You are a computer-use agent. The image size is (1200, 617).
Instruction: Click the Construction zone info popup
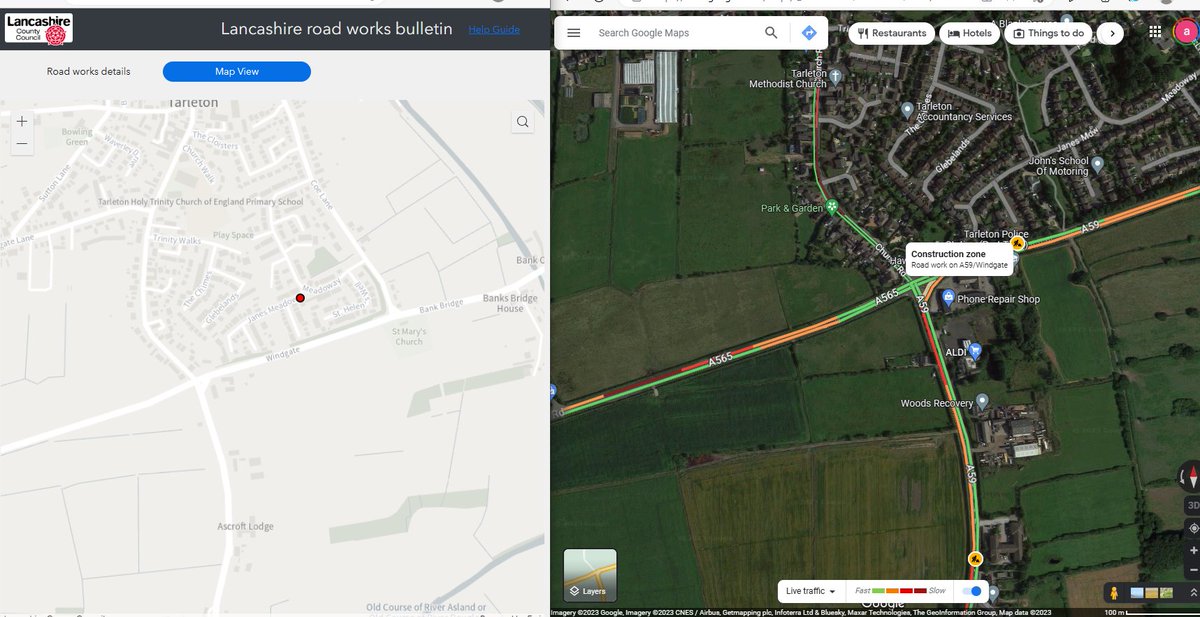pos(959,259)
